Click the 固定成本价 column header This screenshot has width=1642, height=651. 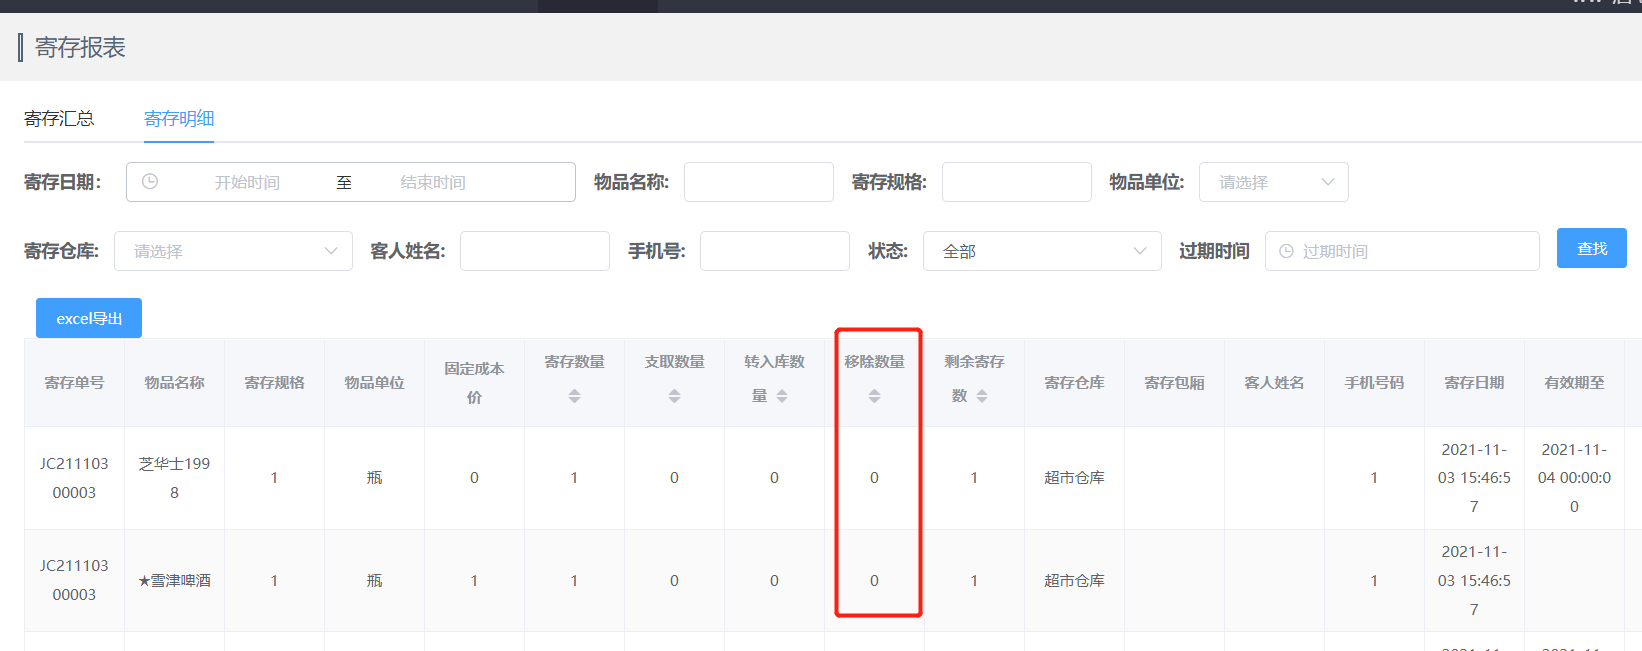[474, 382]
